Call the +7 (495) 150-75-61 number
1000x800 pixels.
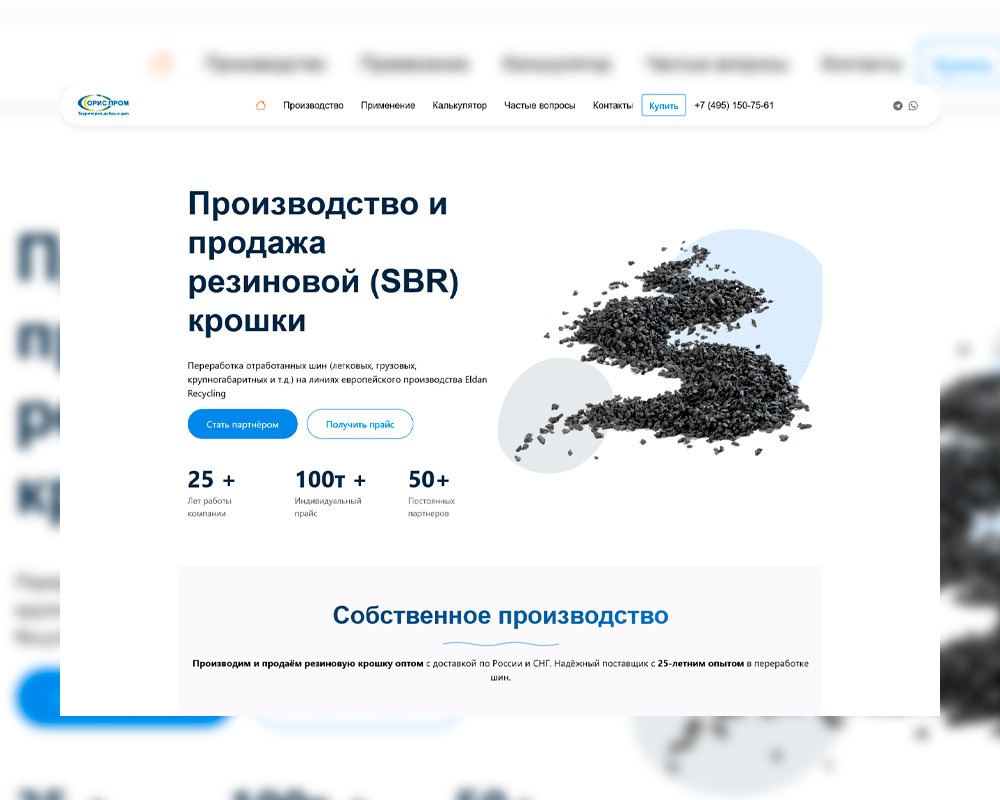[x=733, y=105]
